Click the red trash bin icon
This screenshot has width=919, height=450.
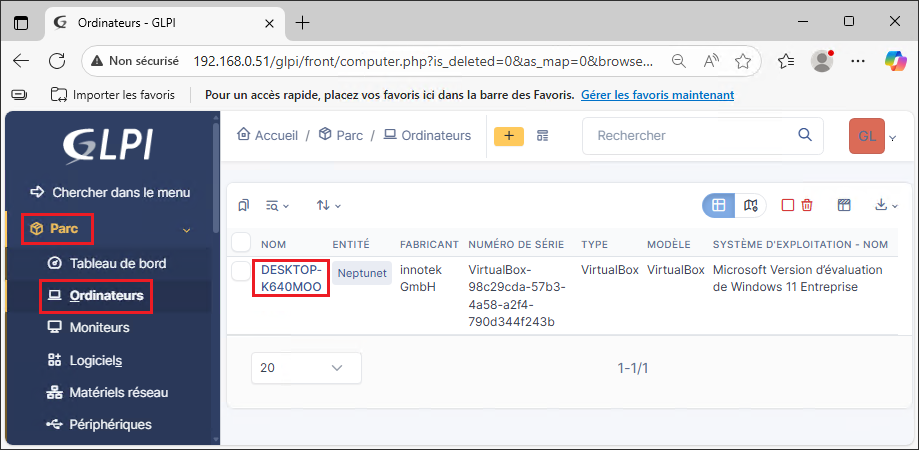[x=807, y=205]
